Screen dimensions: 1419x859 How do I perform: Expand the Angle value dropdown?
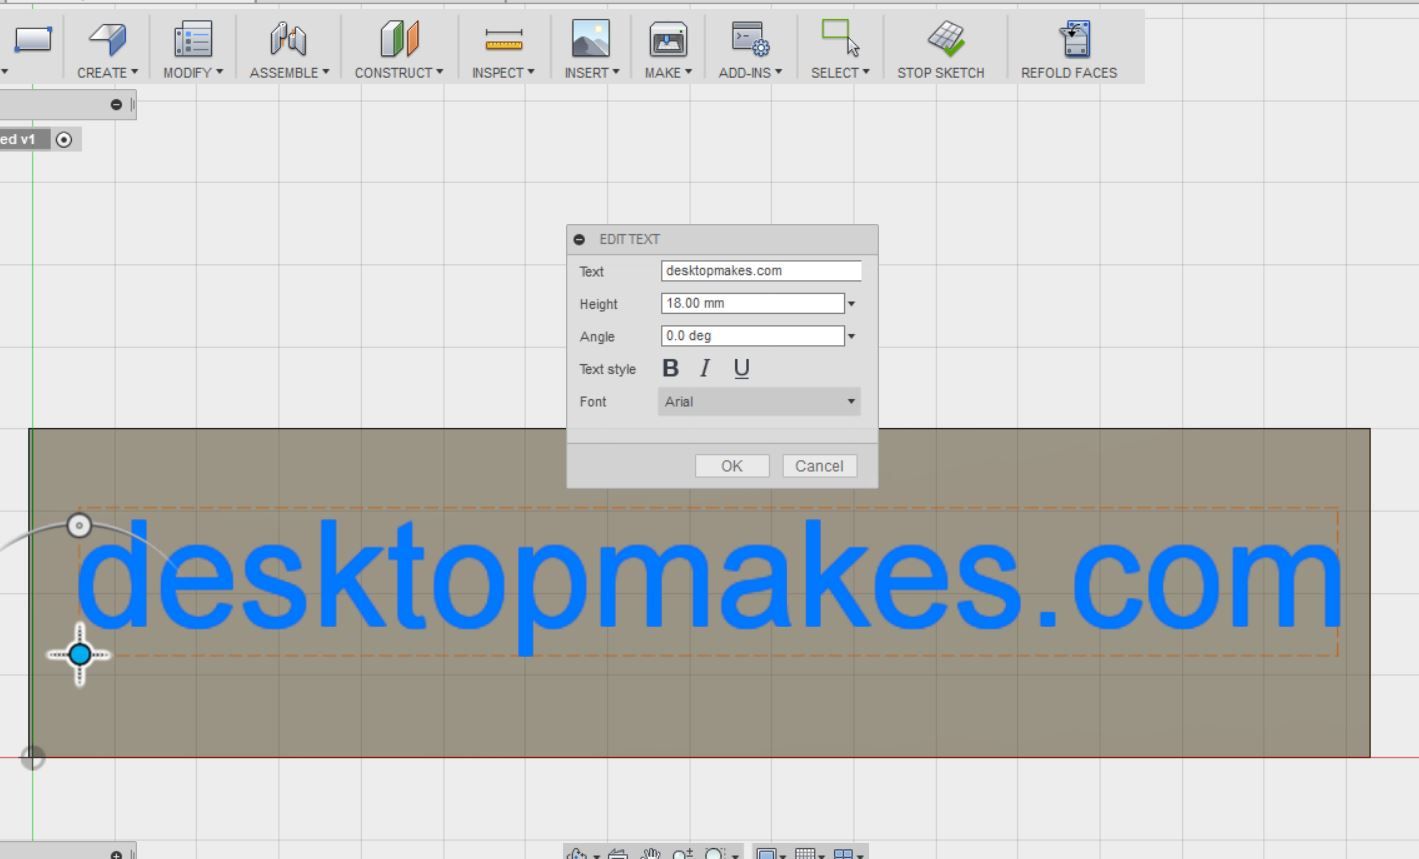[851, 335]
